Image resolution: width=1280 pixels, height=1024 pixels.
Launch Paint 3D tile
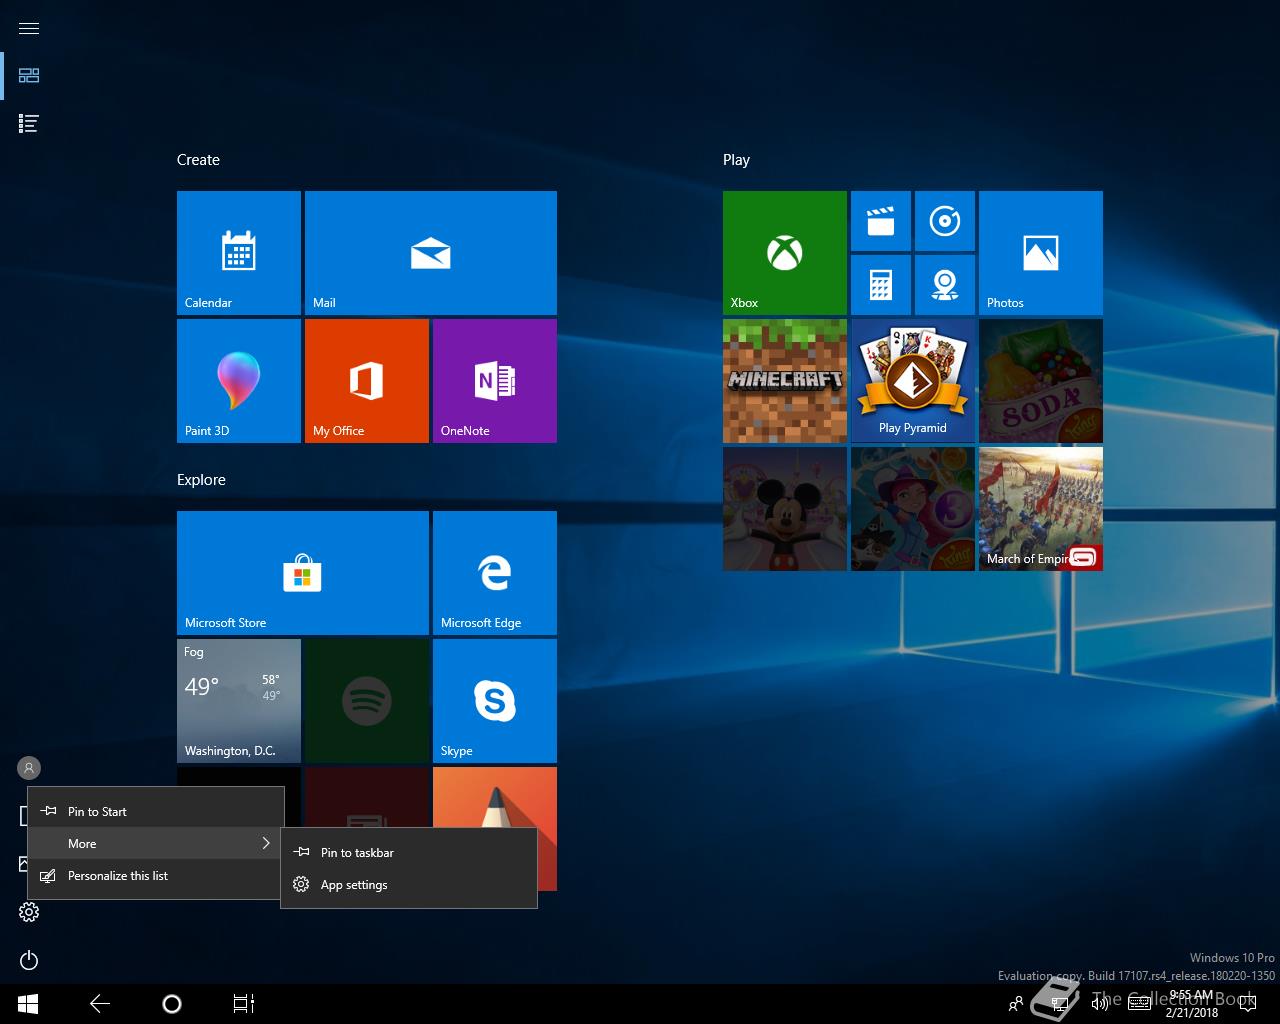239,381
